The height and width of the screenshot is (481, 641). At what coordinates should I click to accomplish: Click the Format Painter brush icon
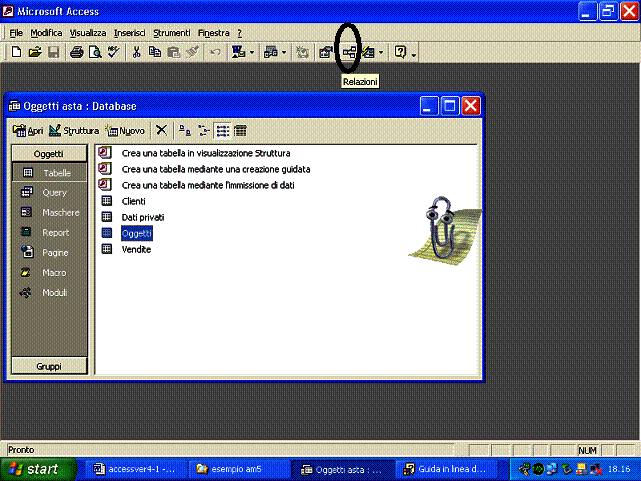pos(192,52)
